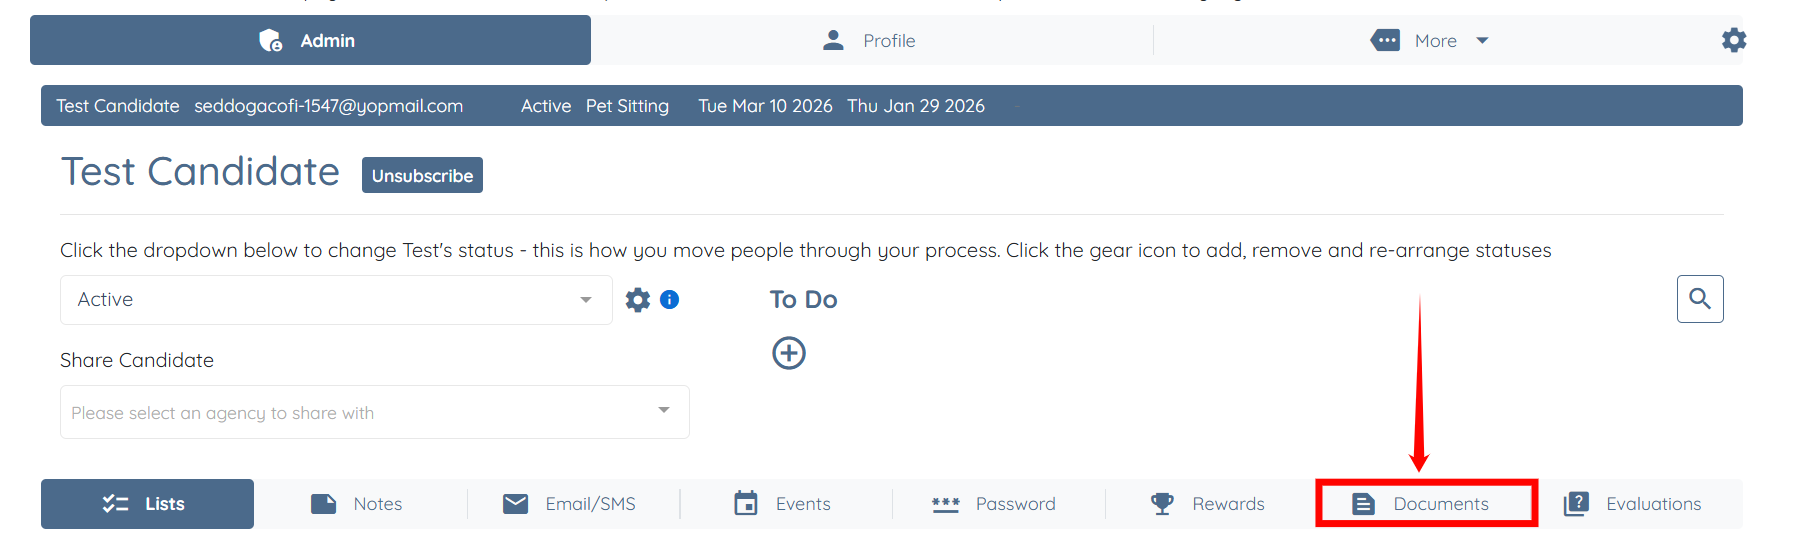This screenshot has width=1798, height=553.
Task: Click the blue status info icon
Action: point(670,300)
